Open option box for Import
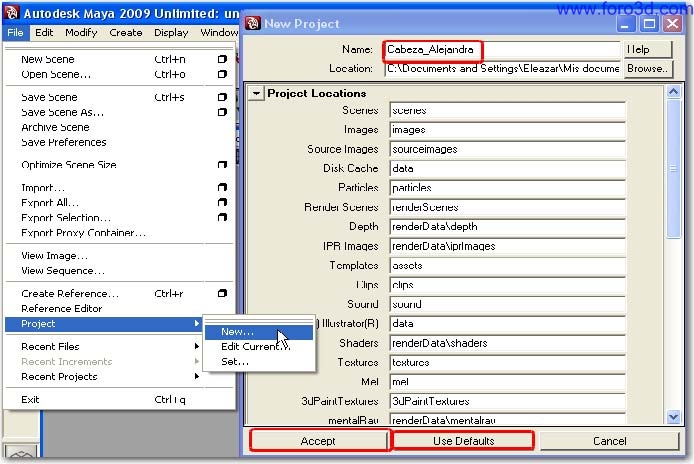 pyautogui.click(x=222, y=187)
